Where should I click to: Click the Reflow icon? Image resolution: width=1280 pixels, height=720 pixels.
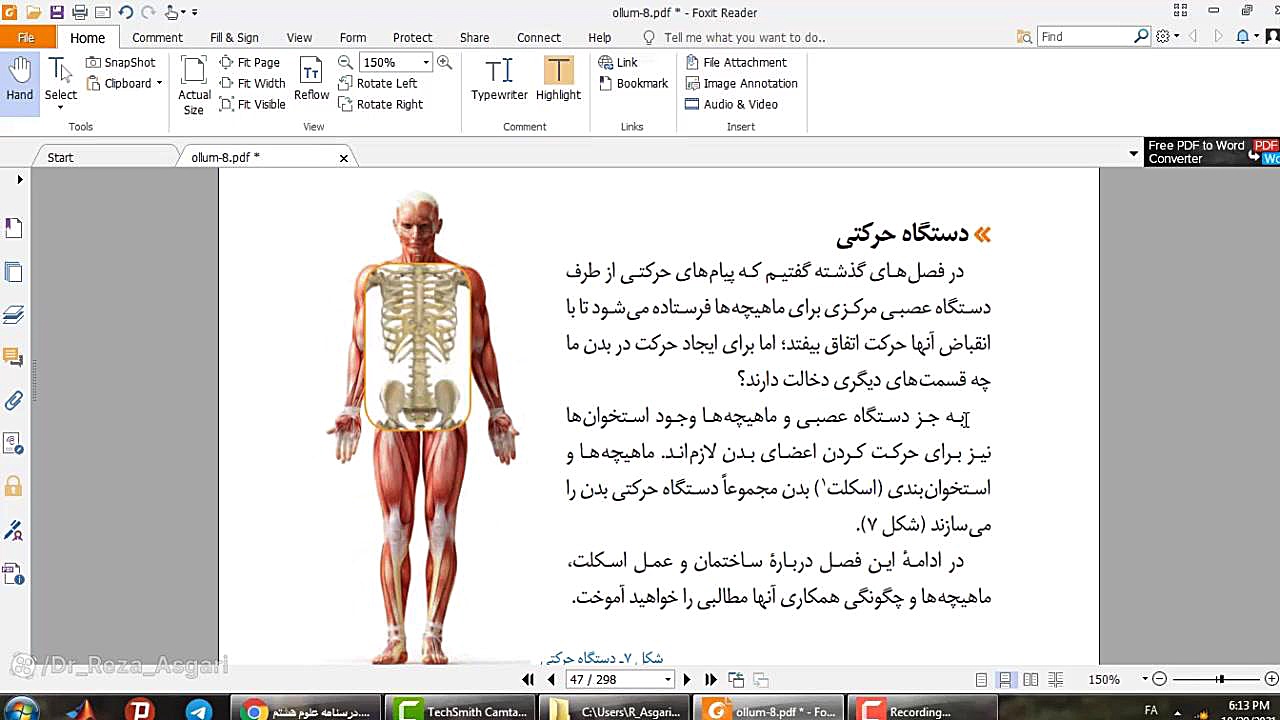tap(311, 80)
